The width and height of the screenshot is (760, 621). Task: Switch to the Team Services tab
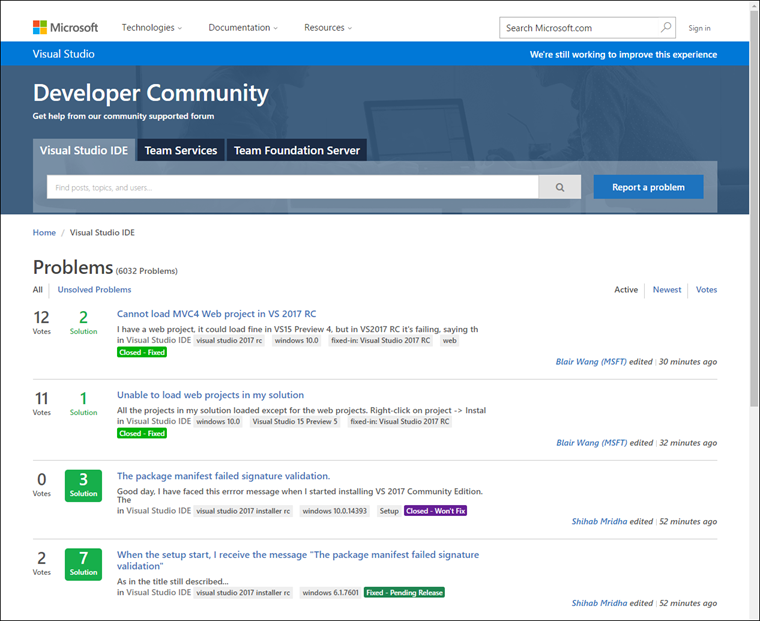click(181, 150)
